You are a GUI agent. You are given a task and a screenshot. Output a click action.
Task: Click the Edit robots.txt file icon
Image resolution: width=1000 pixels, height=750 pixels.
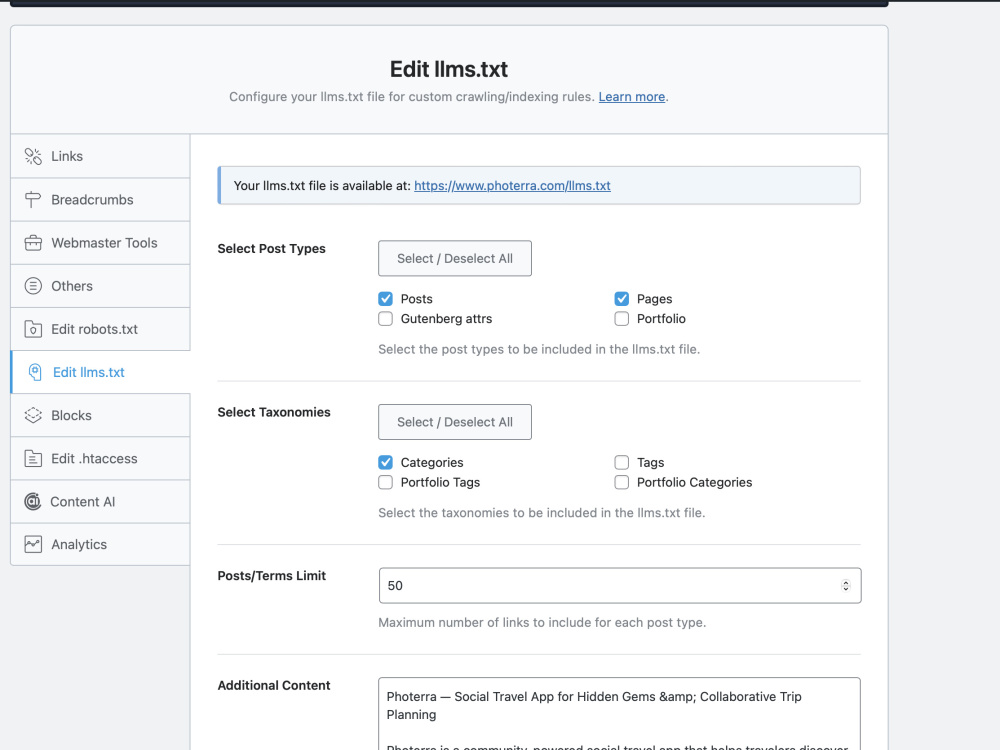(33, 329)
